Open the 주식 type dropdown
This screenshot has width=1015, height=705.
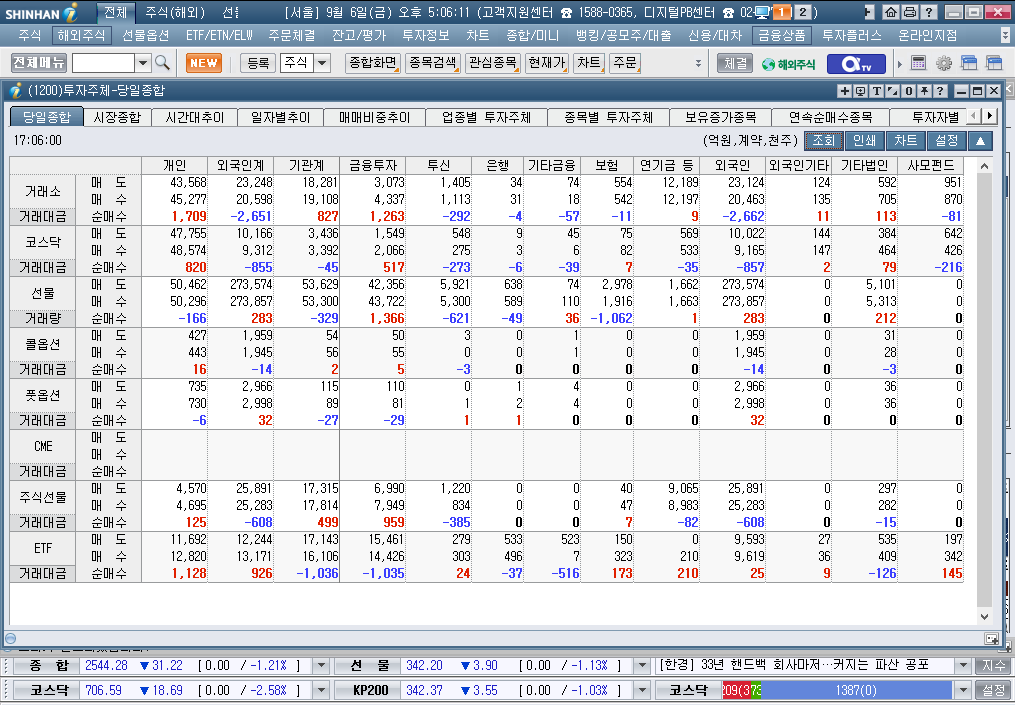click(322, 63)
